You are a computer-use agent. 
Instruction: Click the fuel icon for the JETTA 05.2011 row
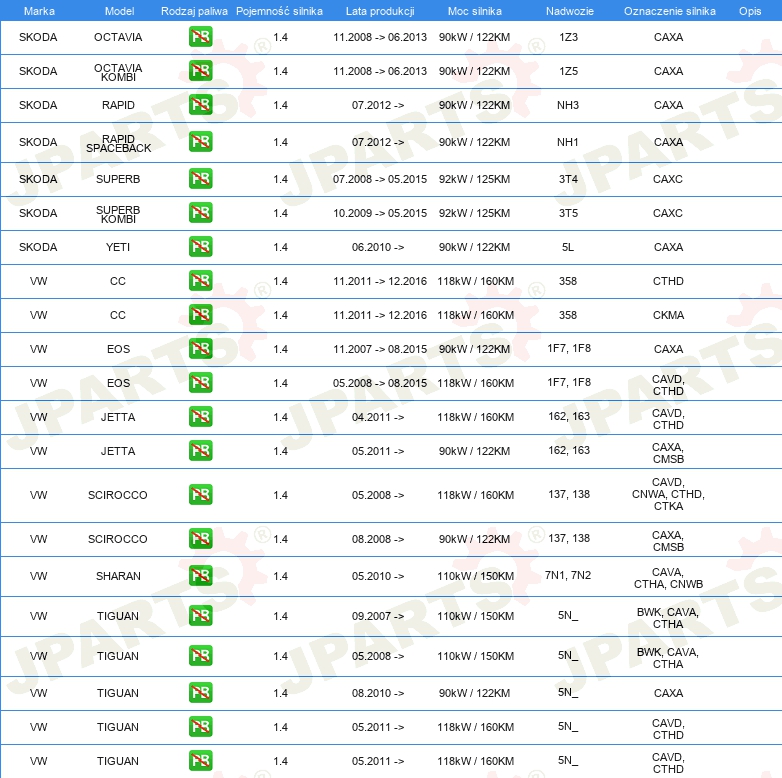click(x=200, y=451)
